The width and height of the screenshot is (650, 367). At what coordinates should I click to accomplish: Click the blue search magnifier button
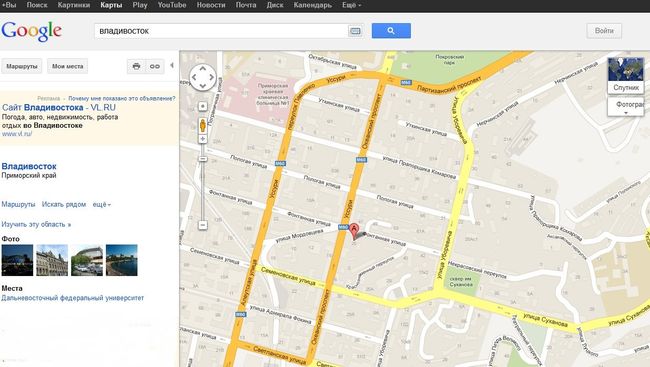point(391,31)
